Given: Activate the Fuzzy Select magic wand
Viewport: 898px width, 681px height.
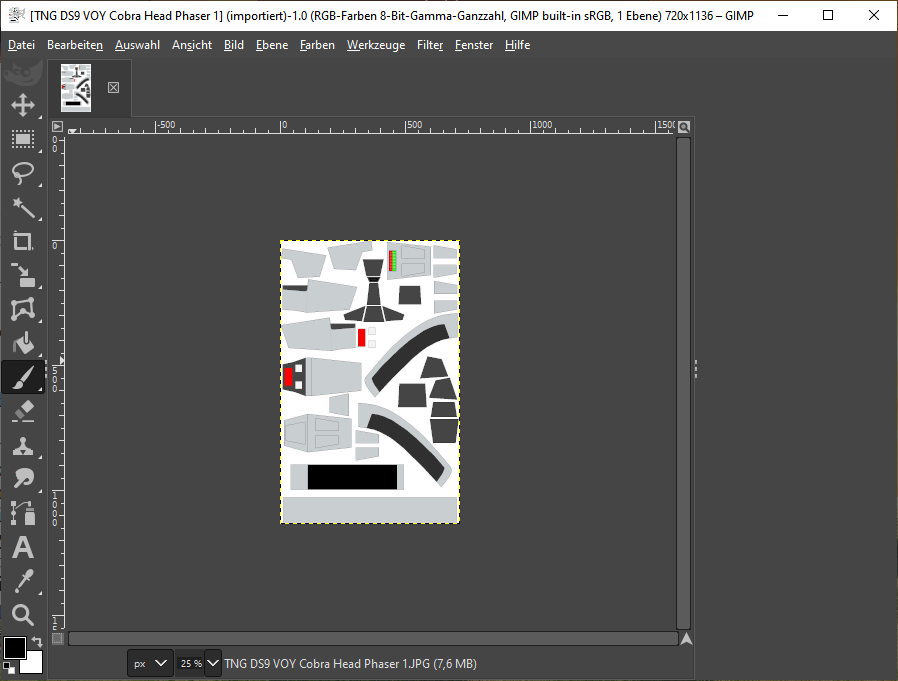Looking at the screenshot, I should tap(23, 207).
